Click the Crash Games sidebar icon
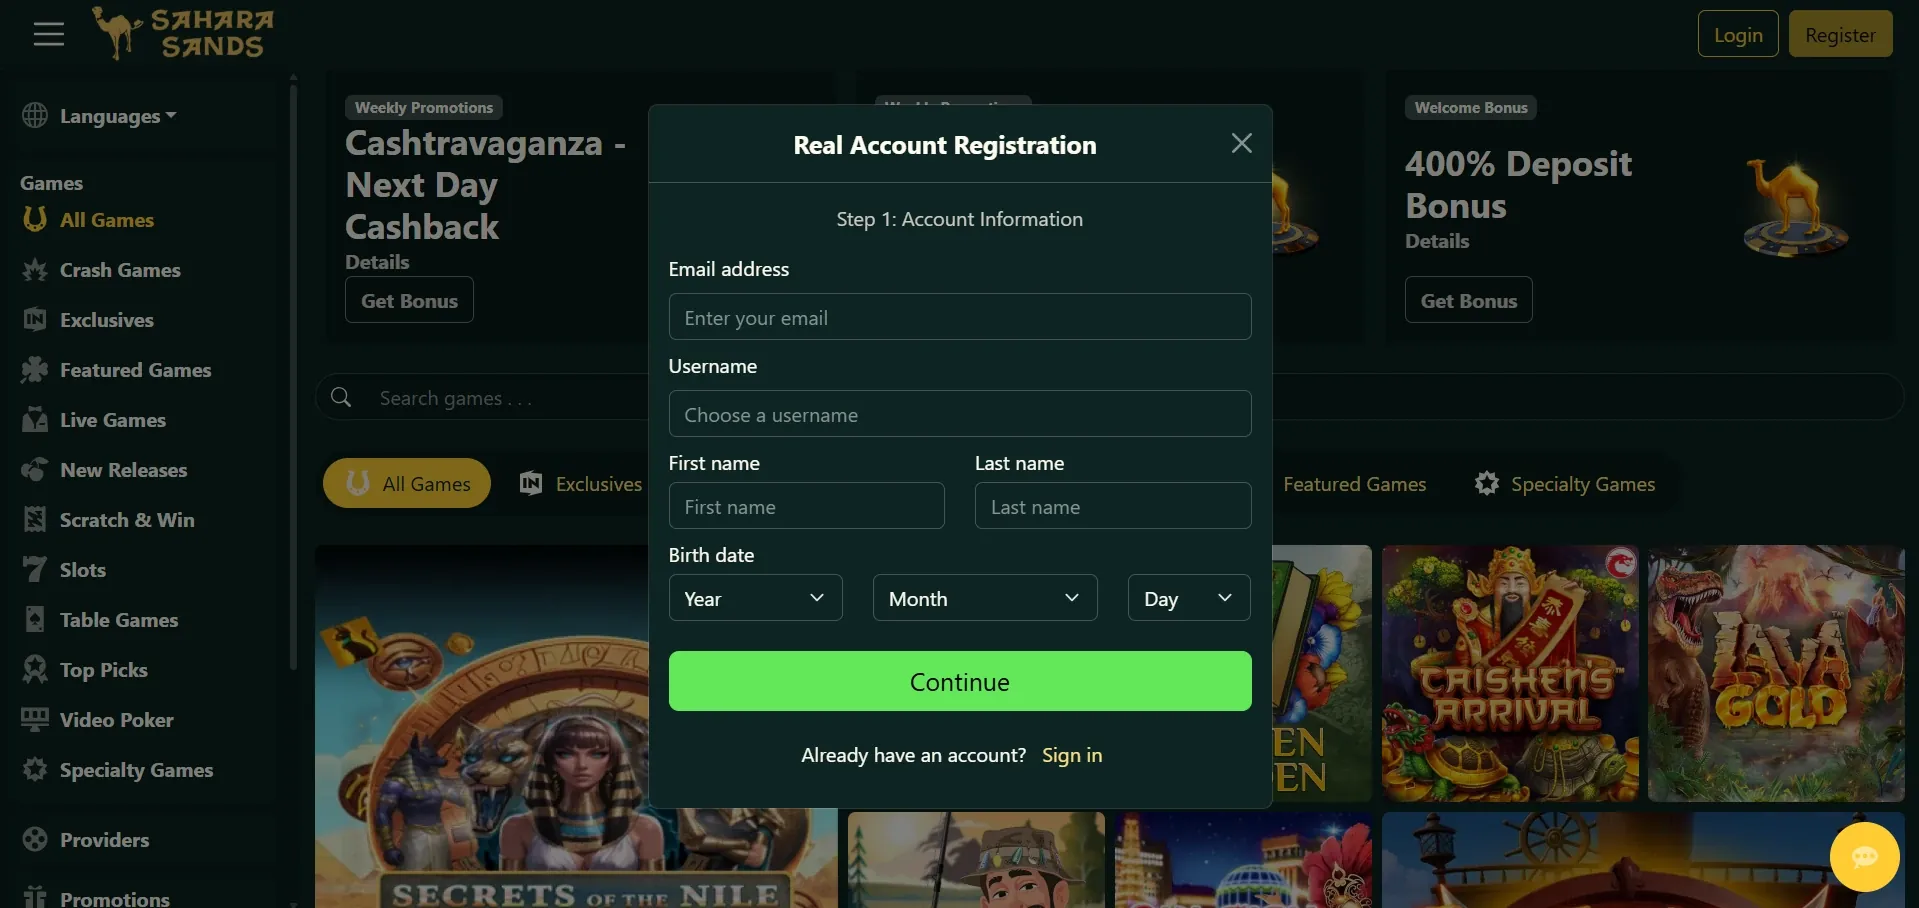The height and width of the screenshot is (908, 1919). 35,270
